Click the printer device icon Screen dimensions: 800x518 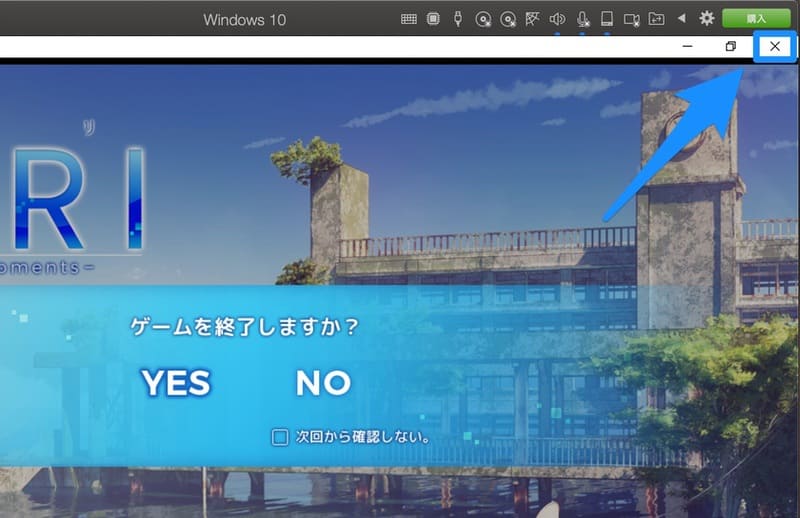pyautogui.click(x=606, y=19)
